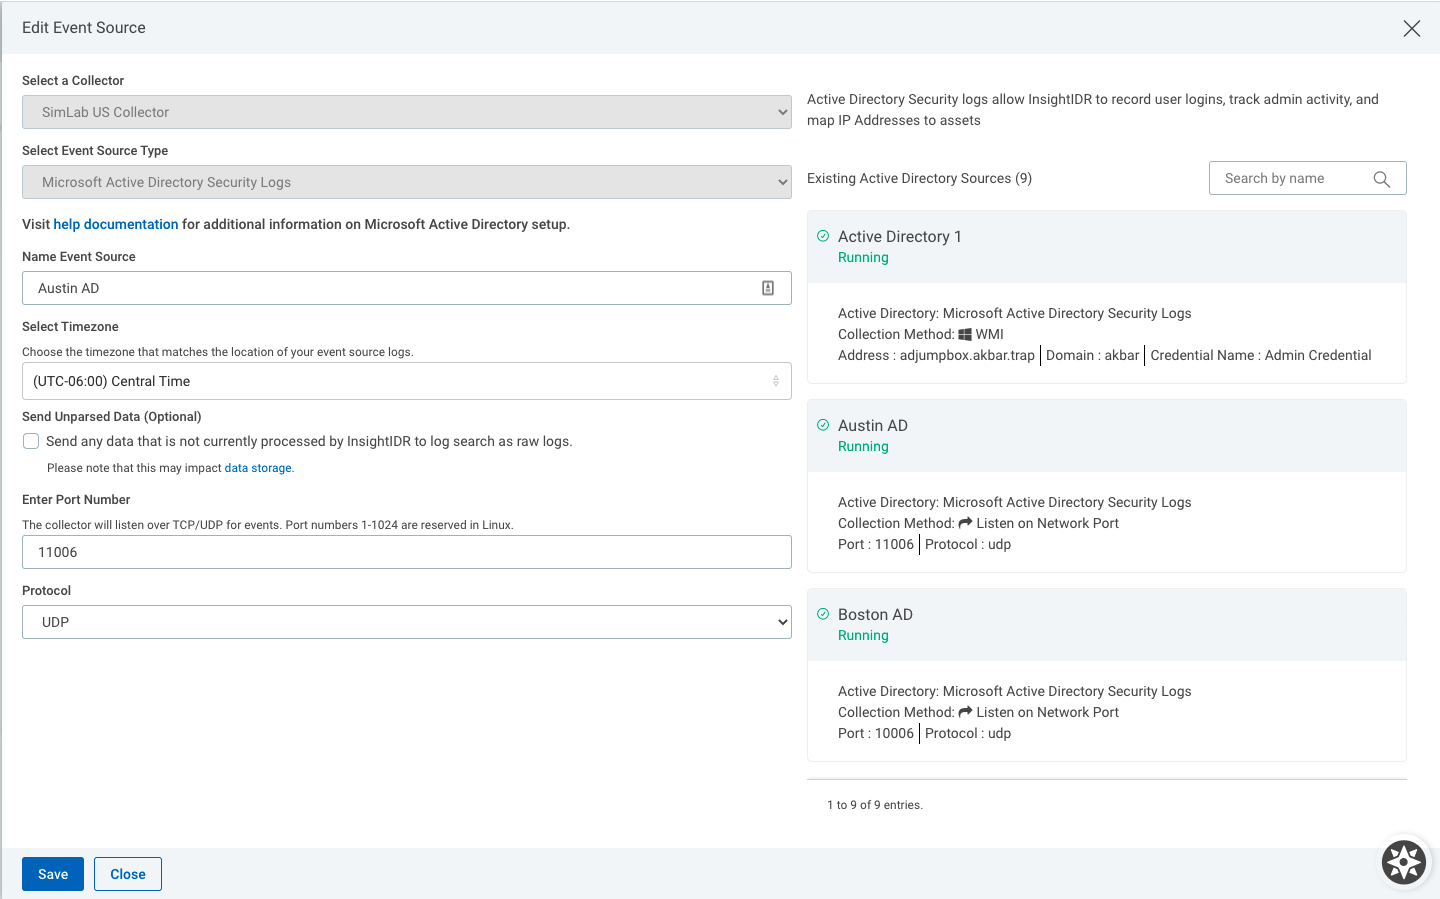Click the Boston AD status check icon

[823, 614]
